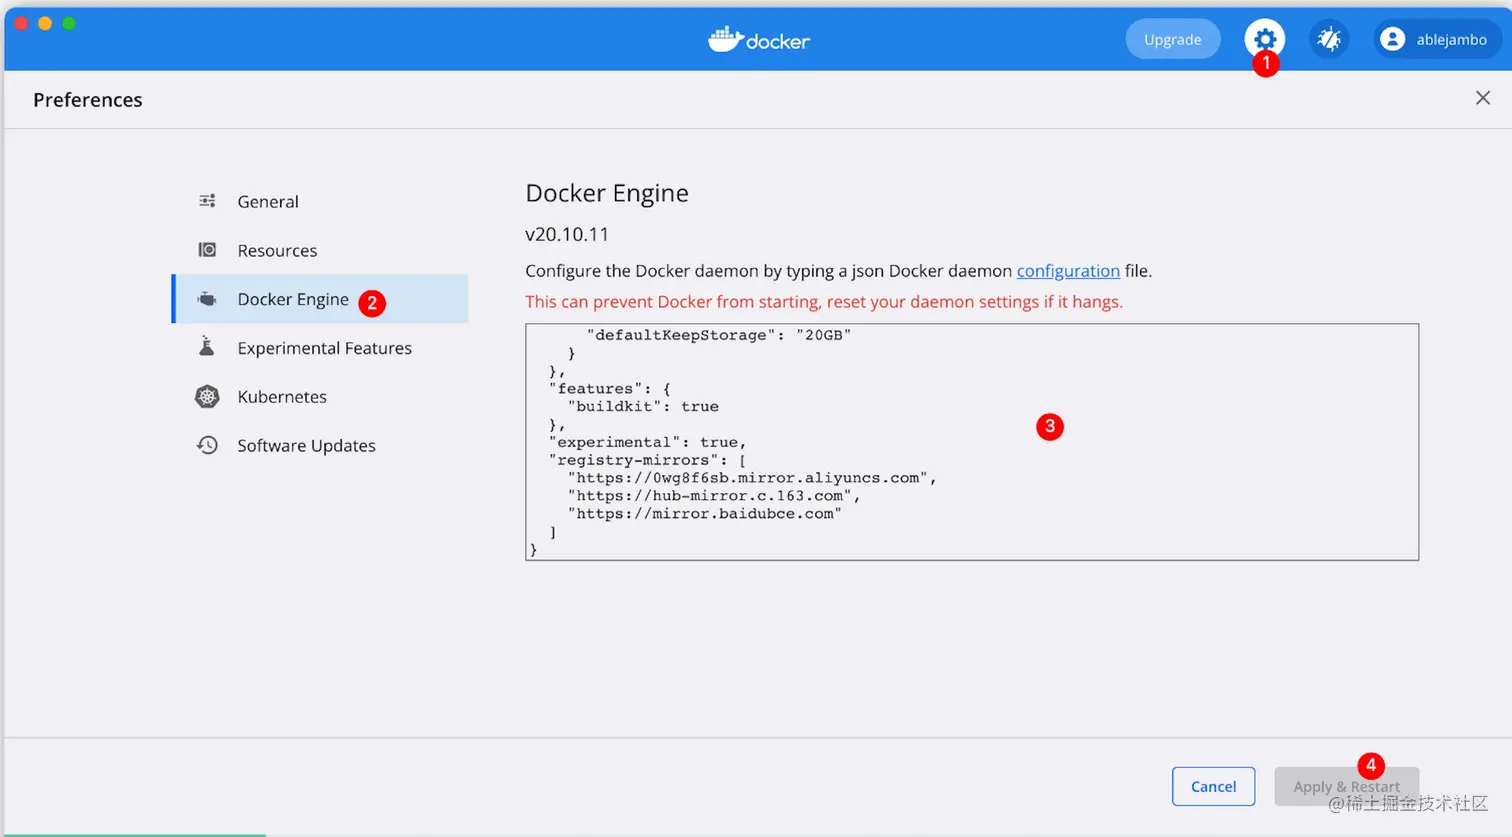Click the red macOS close button

[21, 23]
